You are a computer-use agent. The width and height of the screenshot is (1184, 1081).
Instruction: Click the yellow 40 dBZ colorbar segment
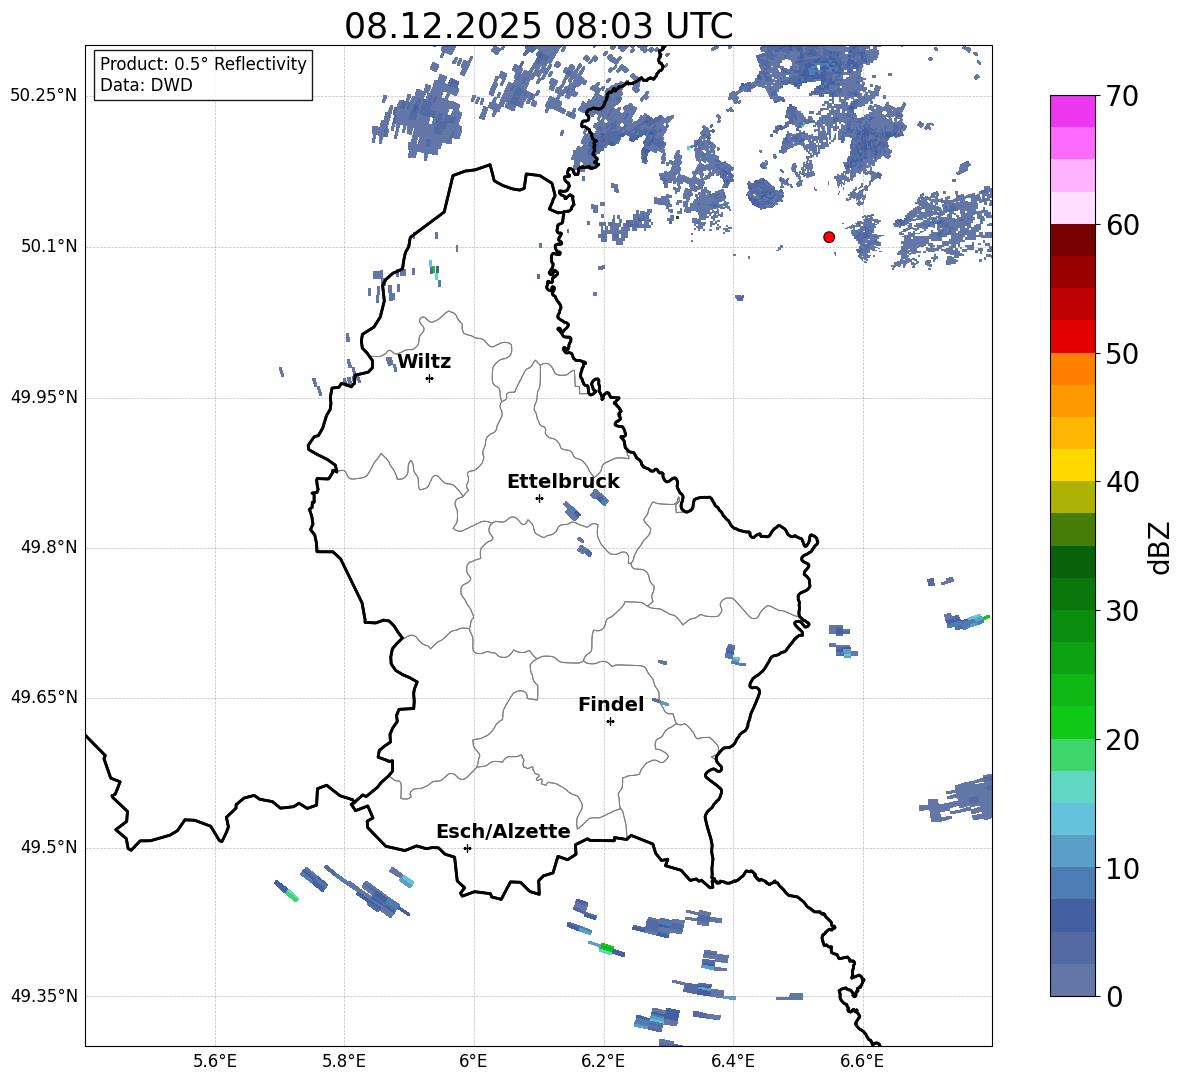[1072, 465]
